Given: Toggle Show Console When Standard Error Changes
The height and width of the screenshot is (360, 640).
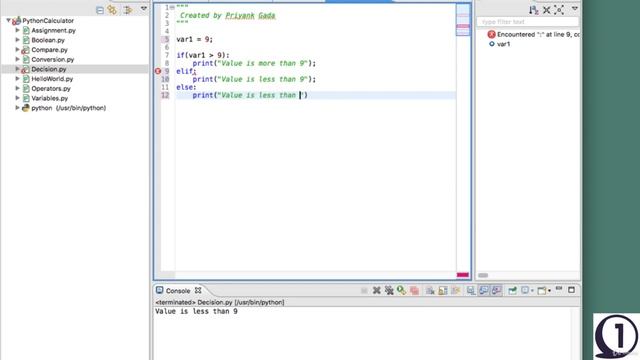Looking at the screenshot, I should pos(496,291).
